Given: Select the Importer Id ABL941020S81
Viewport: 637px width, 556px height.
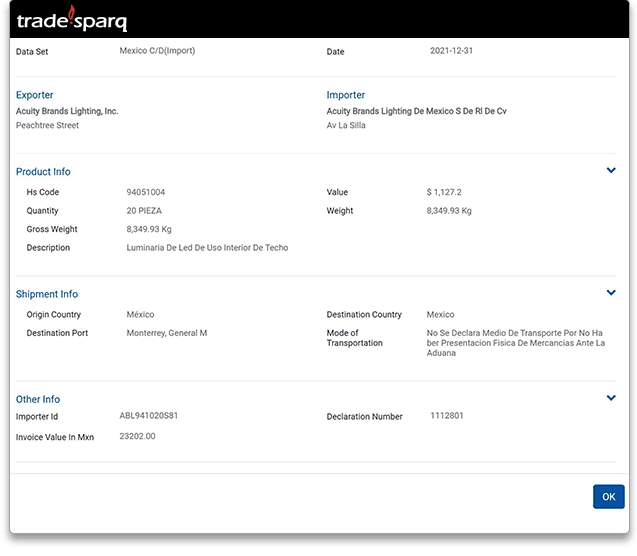Looking at the screenshot, I should (x=149, y=415).
